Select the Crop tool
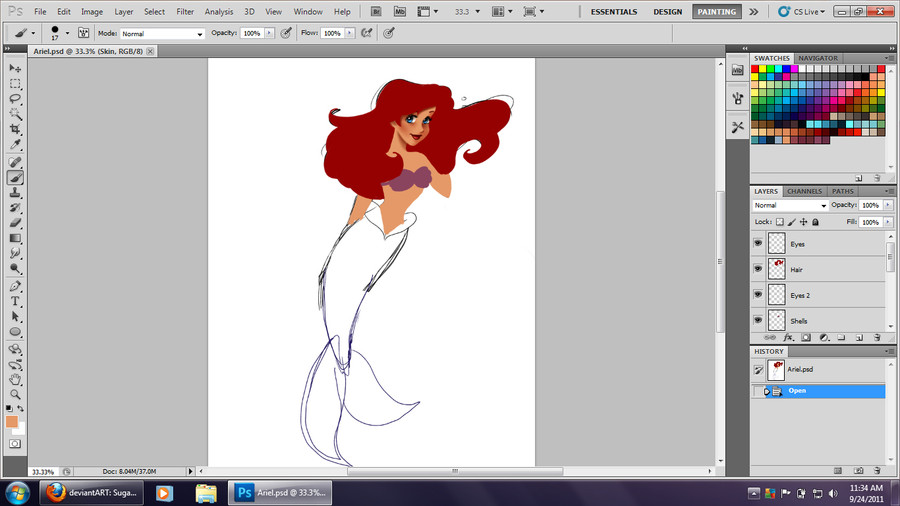Image resolution: width=900 pixels, height=506 pixels. (x=15, y=129)
